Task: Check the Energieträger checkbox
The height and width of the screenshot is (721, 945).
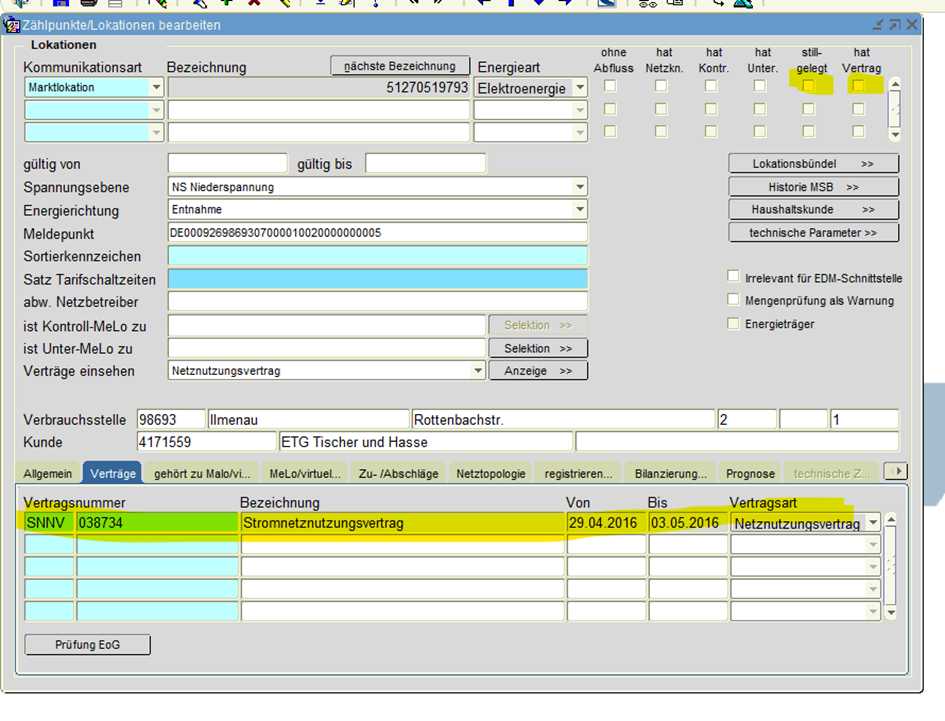Action: click(x=734, y=324)
